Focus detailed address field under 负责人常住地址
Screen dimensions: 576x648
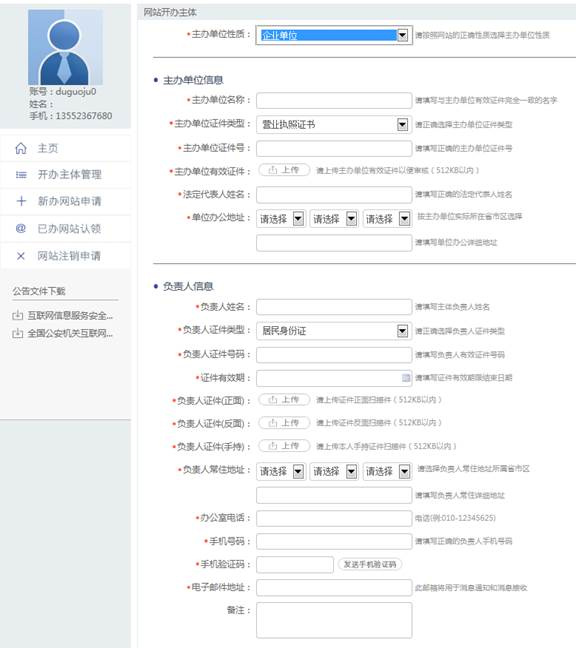tap(334, 495)
